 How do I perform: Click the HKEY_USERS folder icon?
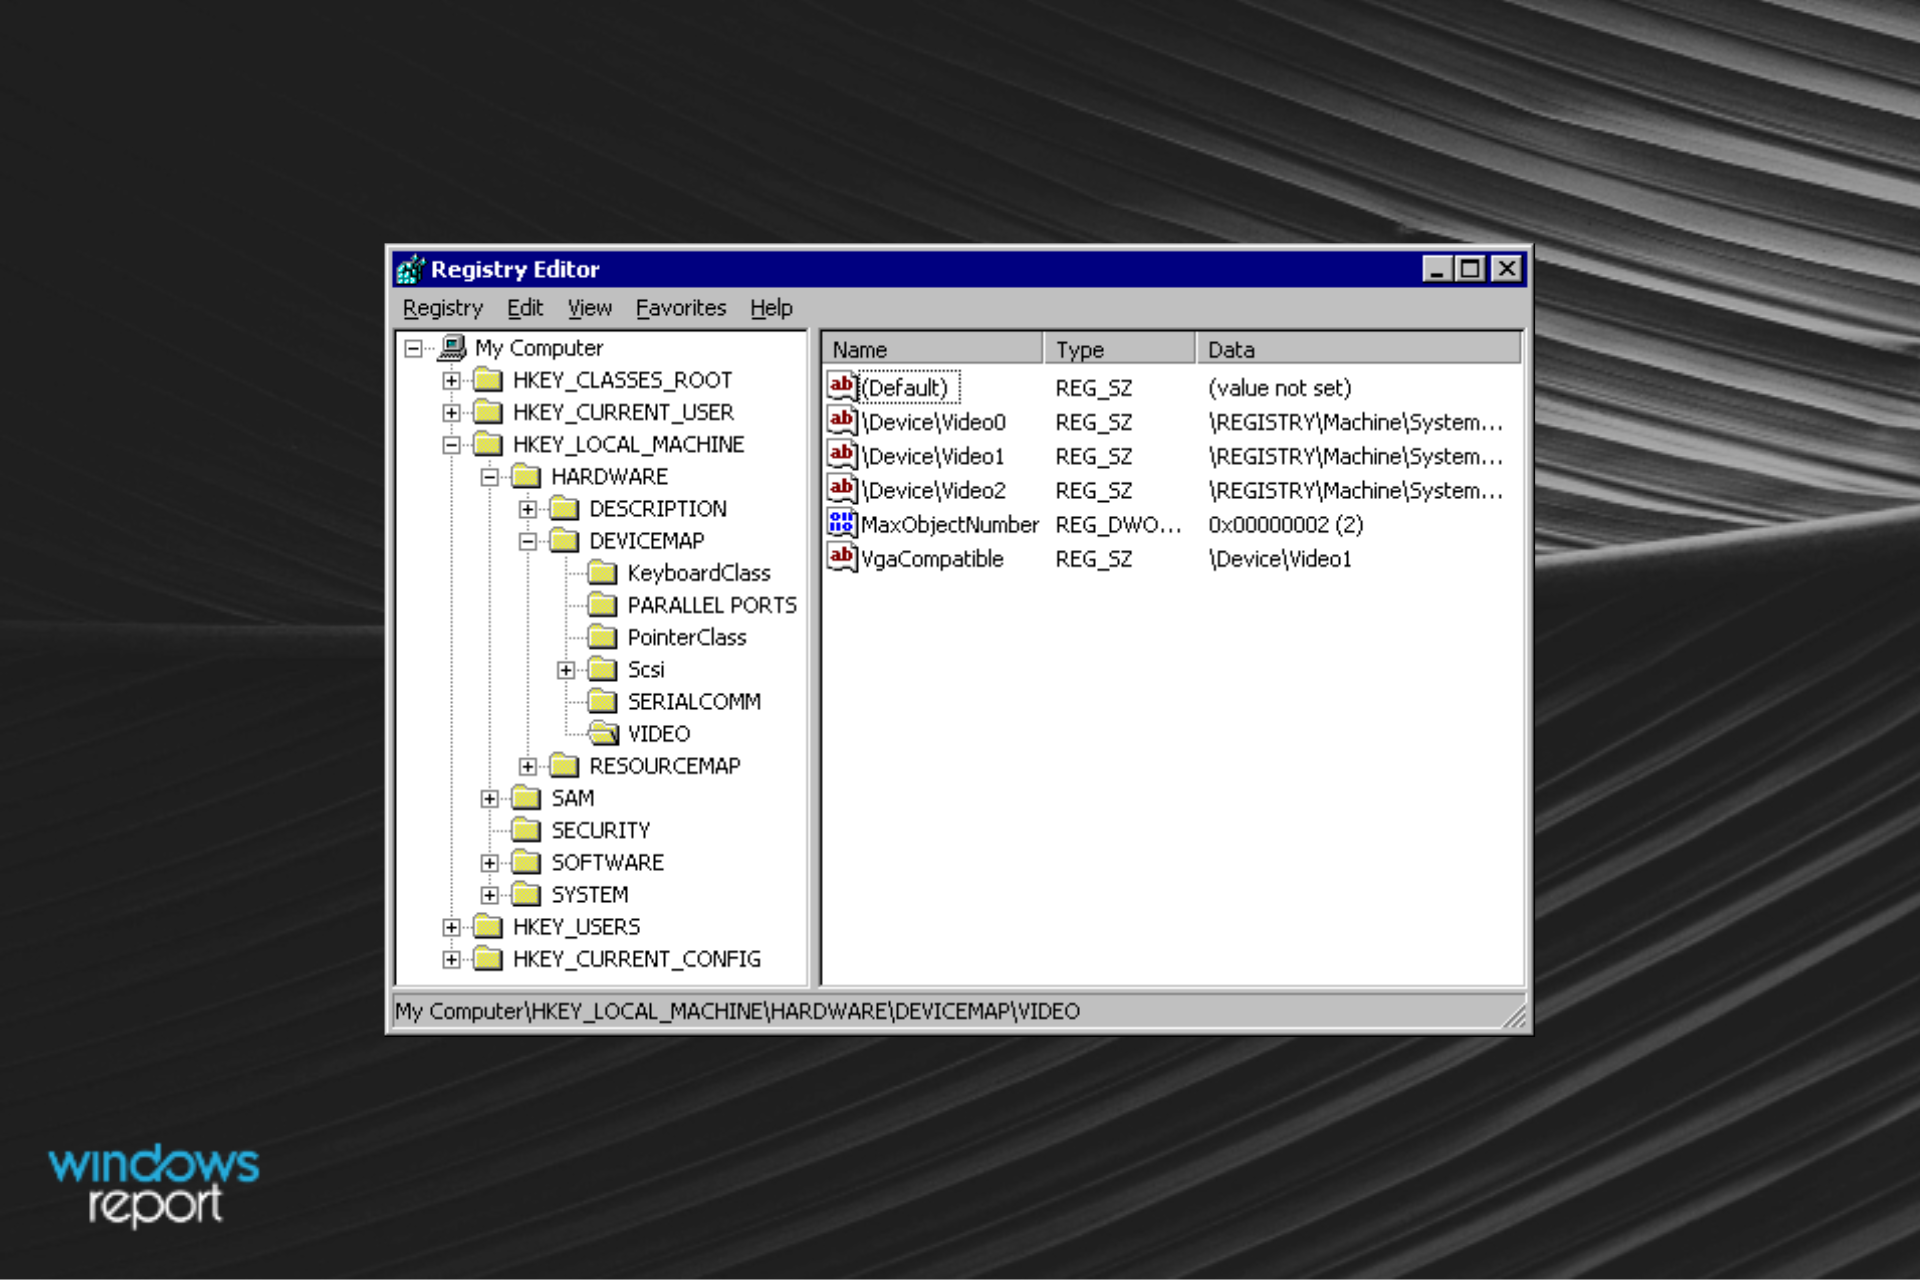click(488, 926)
